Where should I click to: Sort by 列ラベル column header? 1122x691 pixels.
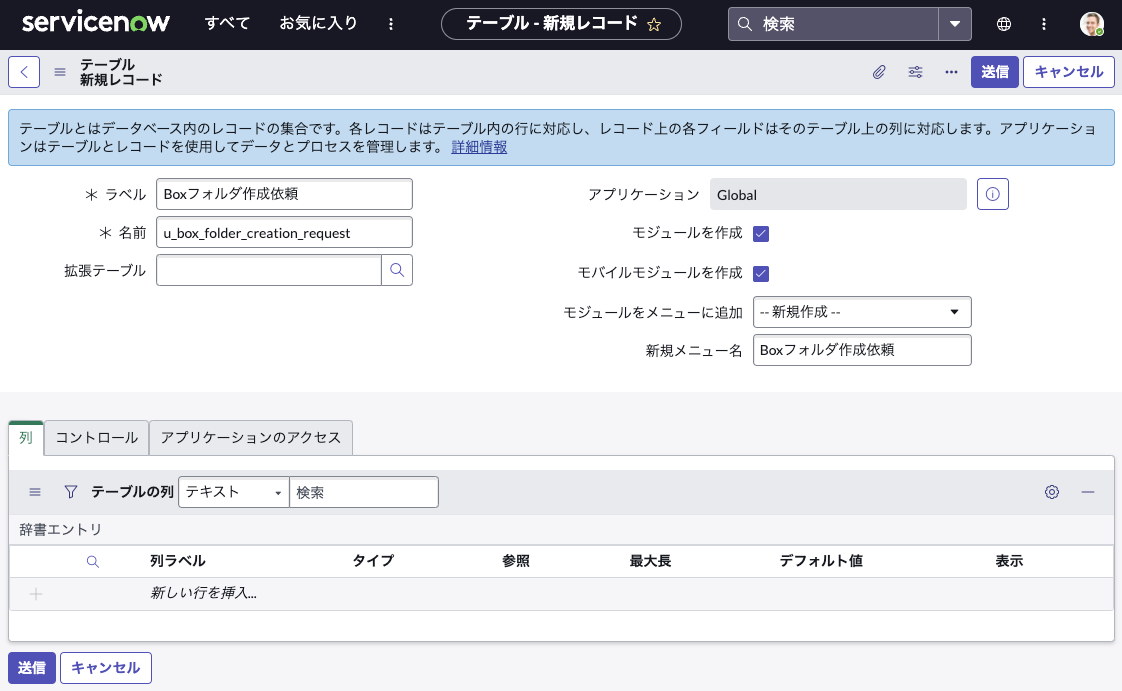177,561
